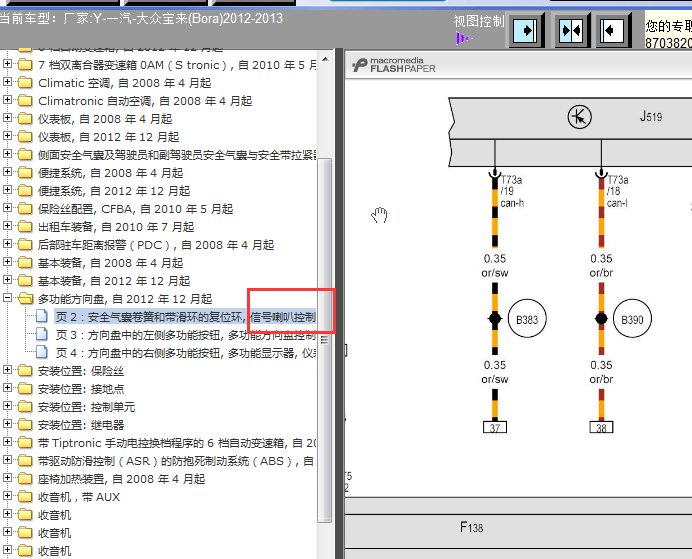This screenshot has width=692, height=559.
Task: Click the J519 component label
Action: pyautogui.click(x=651, y=116)
